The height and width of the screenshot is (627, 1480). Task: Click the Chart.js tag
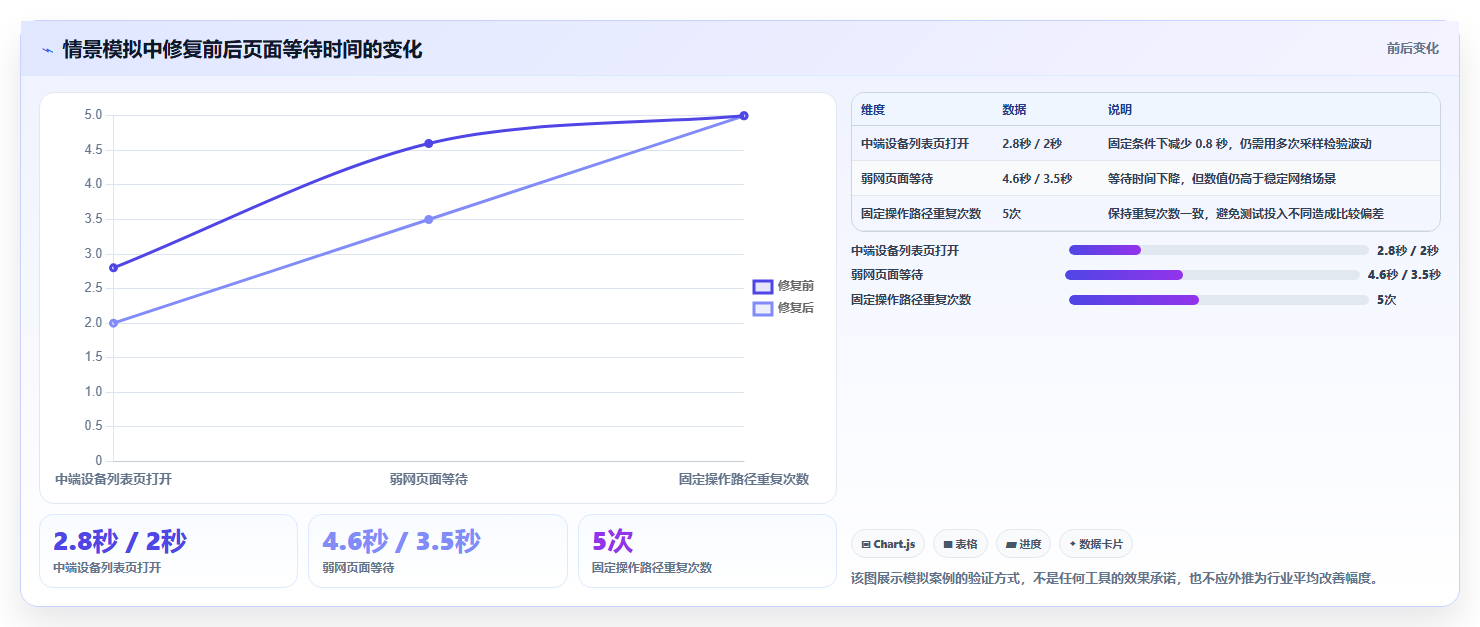point(888,544)
